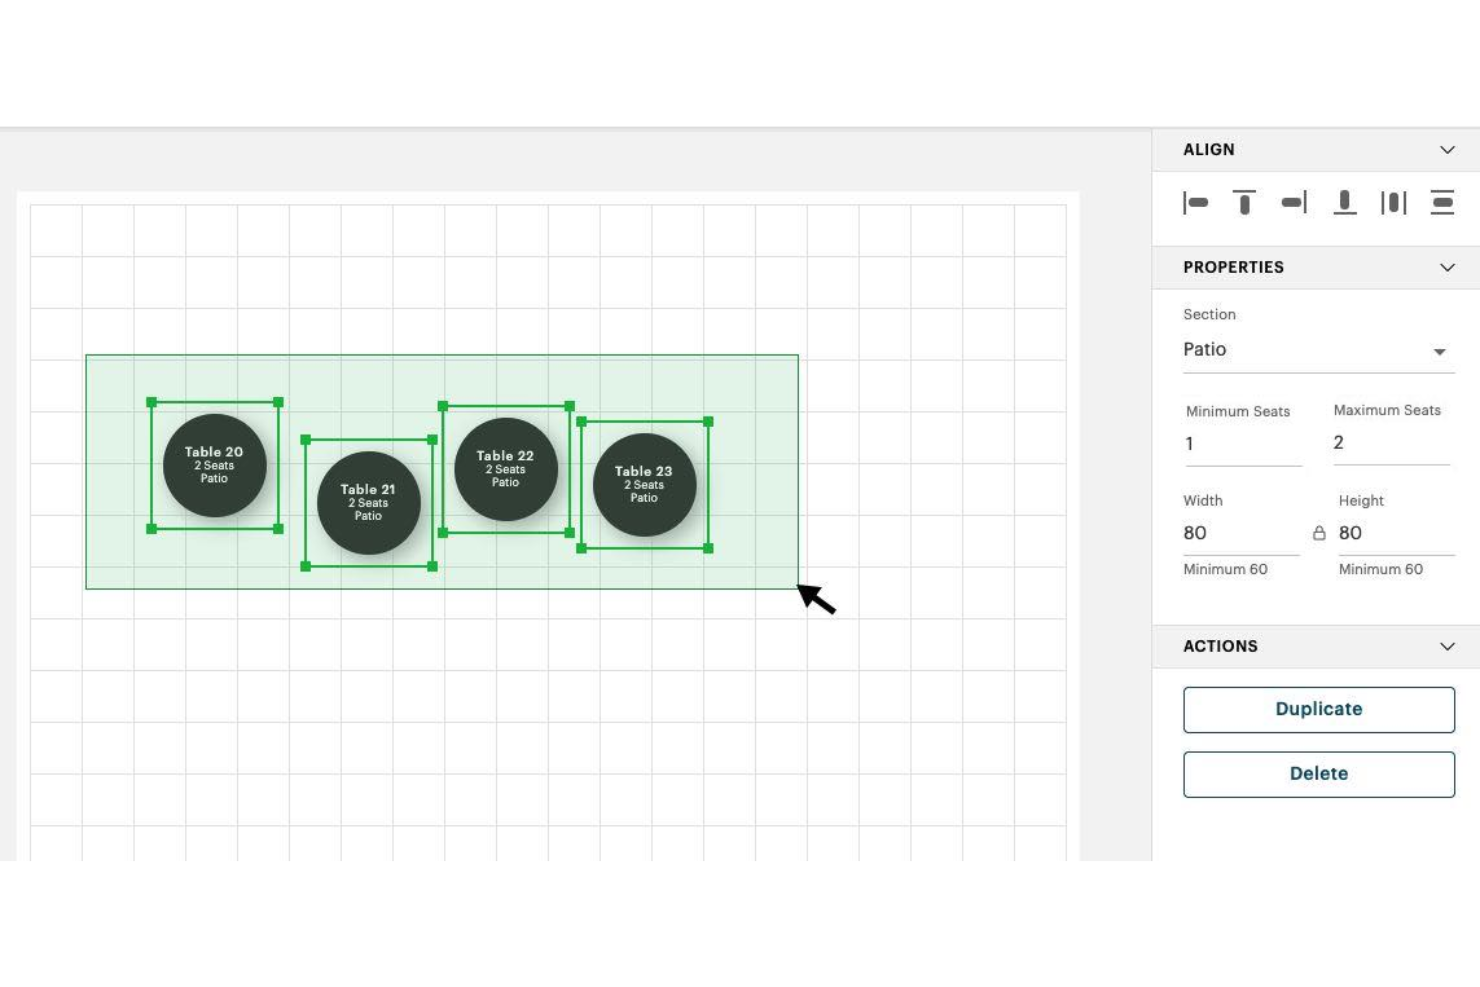This screenshot has height=987, width=1480.
Task: Click the Minimum Seats input field
Action: (x=1242, y=444)
